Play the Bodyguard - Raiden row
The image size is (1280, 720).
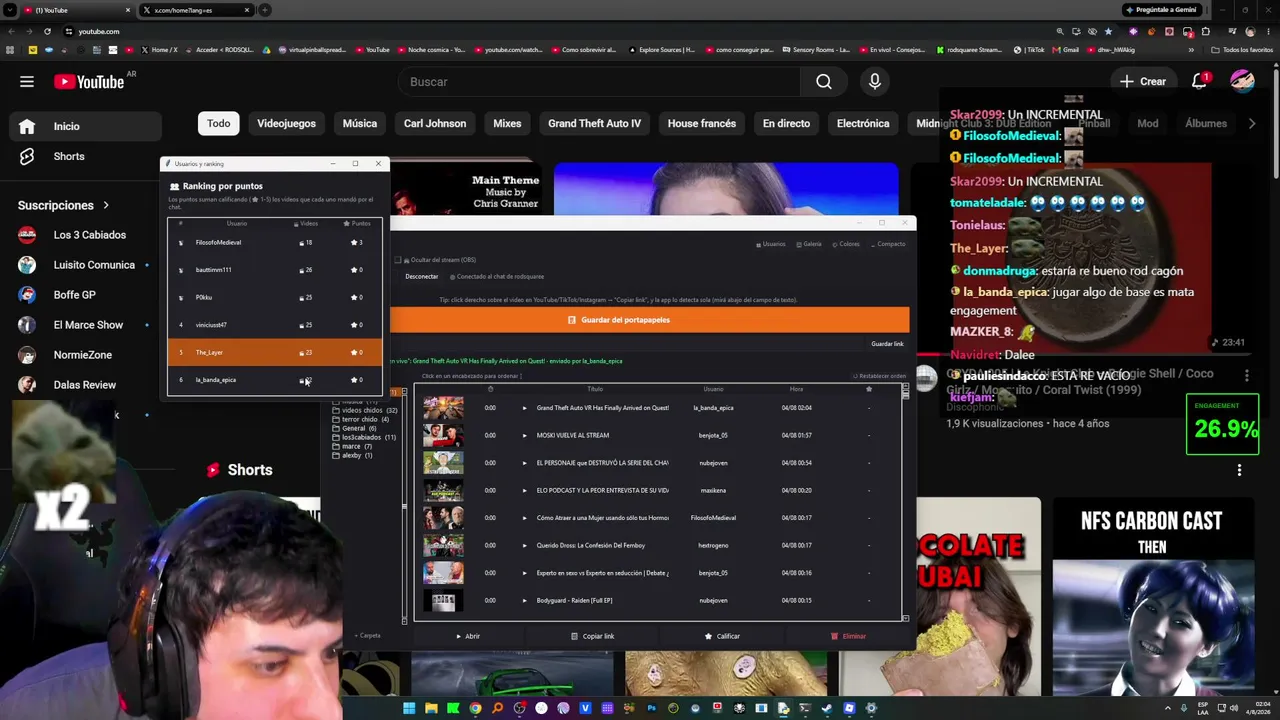[x=524, y=600]
